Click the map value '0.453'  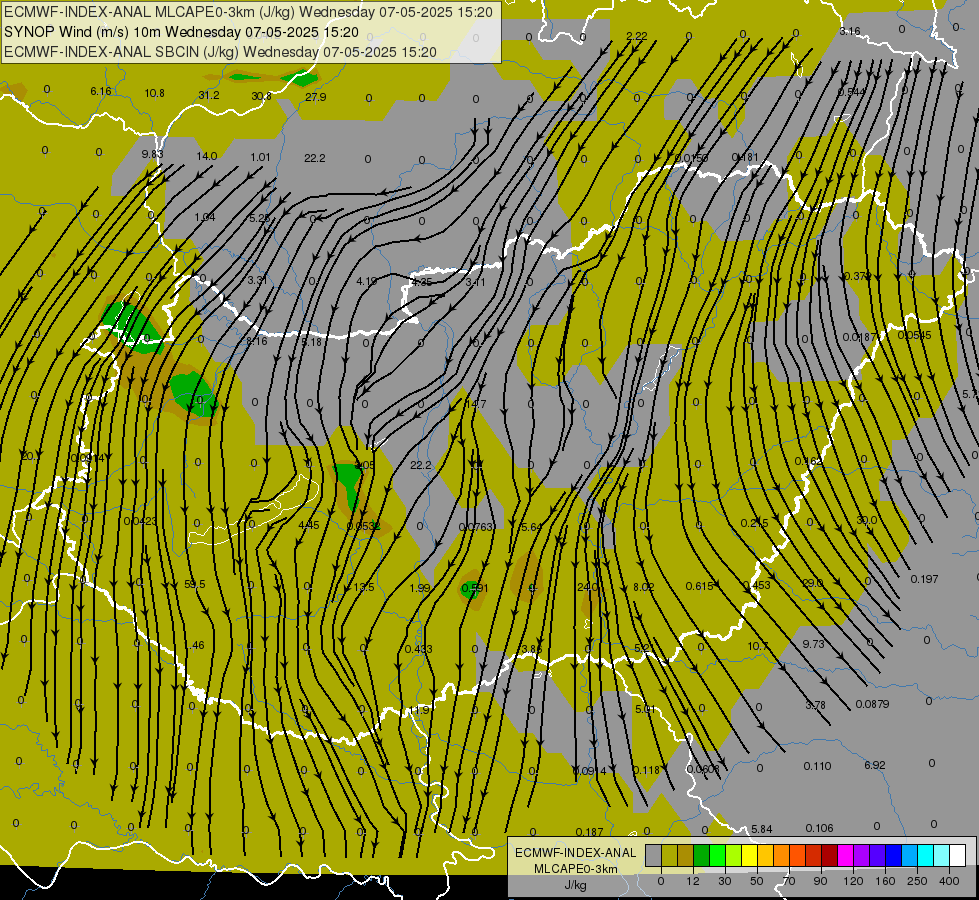[x=757, y=585]
